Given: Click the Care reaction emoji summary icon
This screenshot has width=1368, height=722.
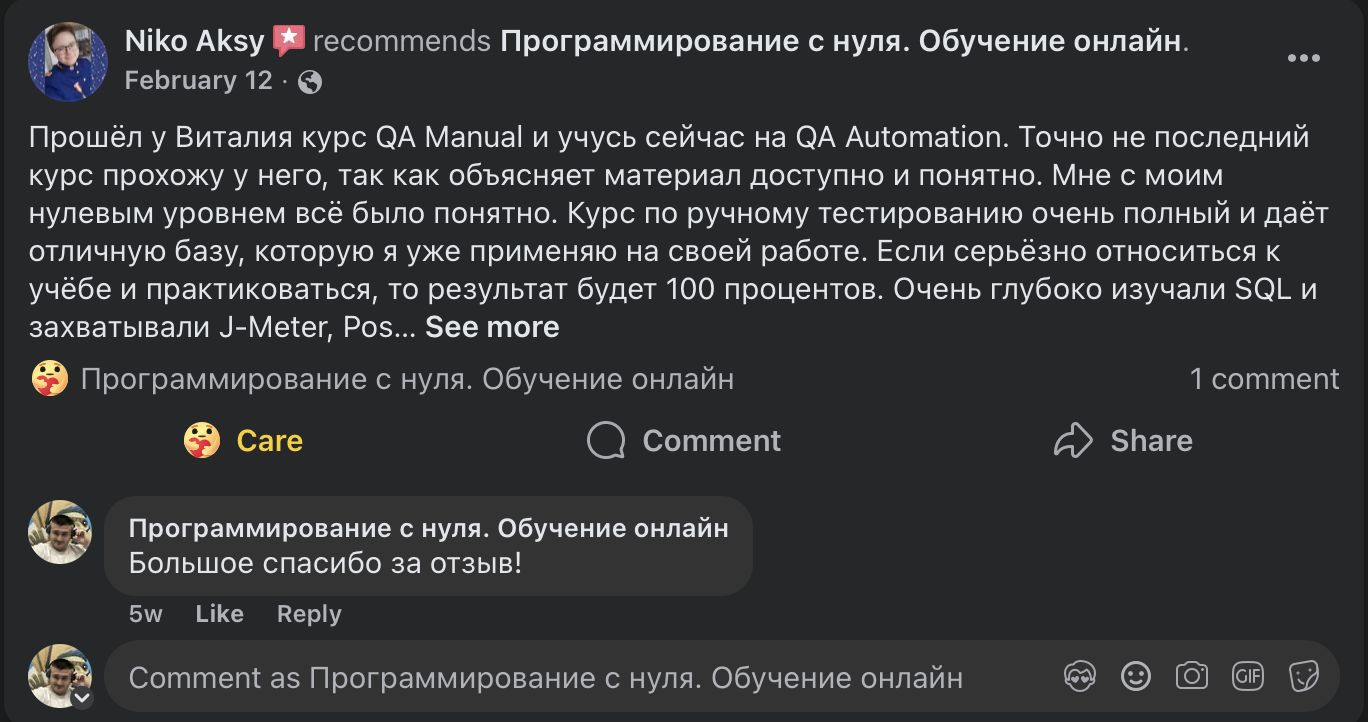Looking at the screenshot, I should (50, 379).
